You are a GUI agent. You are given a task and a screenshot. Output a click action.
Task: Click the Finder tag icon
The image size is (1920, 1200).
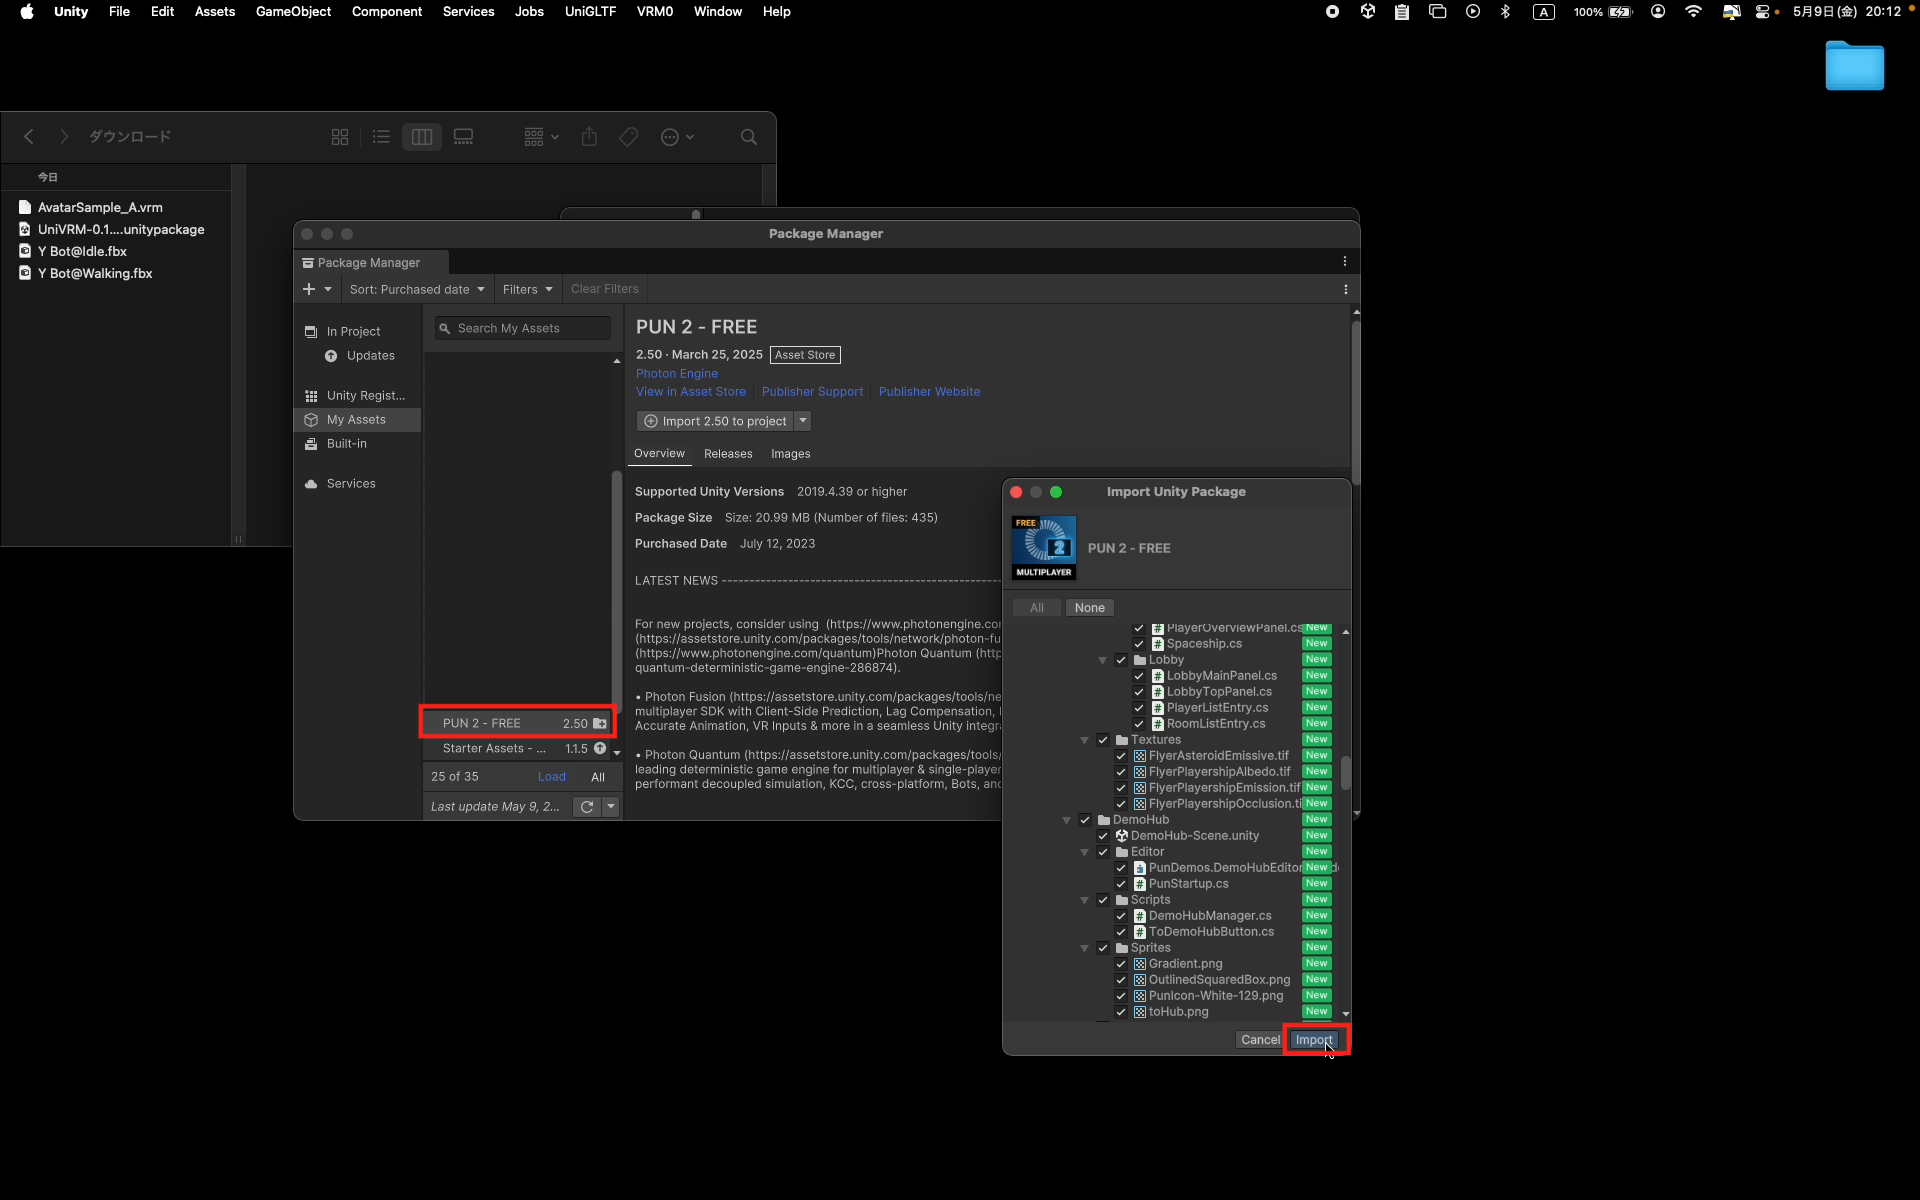[x=628, y=137]
